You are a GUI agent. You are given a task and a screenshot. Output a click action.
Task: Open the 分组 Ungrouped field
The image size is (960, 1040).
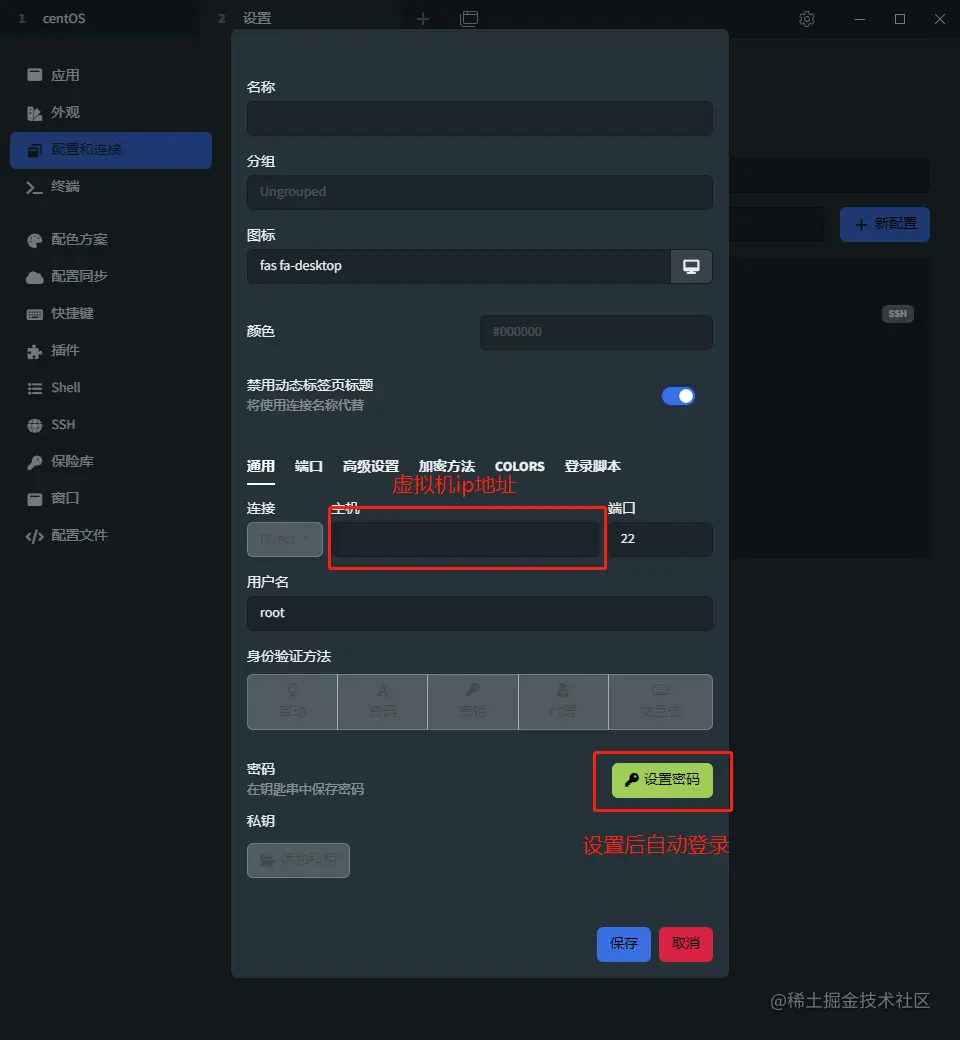tap(480, 192)
